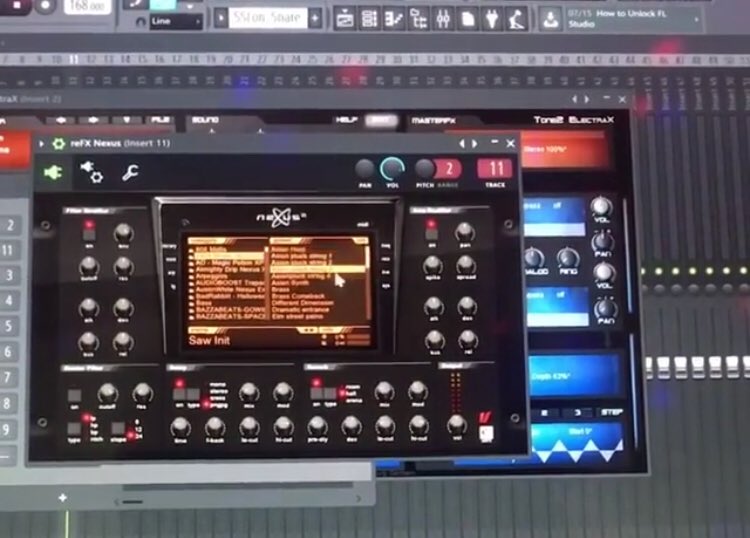
Task: Open the FILE menu in ElectraX
Action: pos(160,120)
